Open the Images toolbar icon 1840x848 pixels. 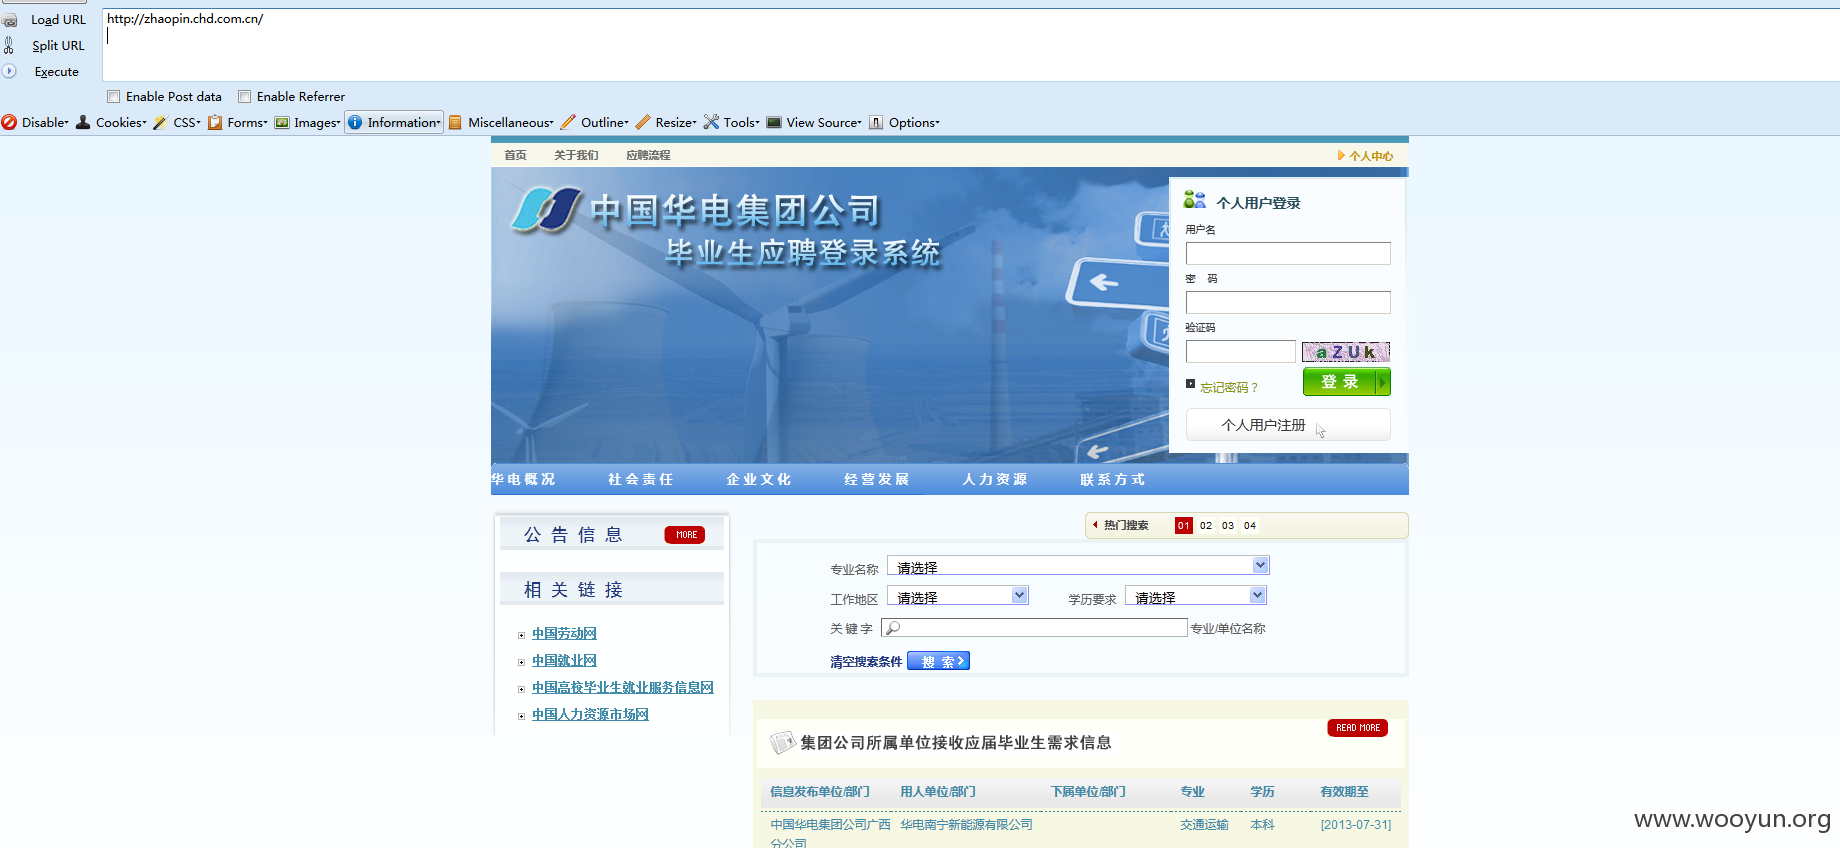pyautogui.click(x=282, y=122)
